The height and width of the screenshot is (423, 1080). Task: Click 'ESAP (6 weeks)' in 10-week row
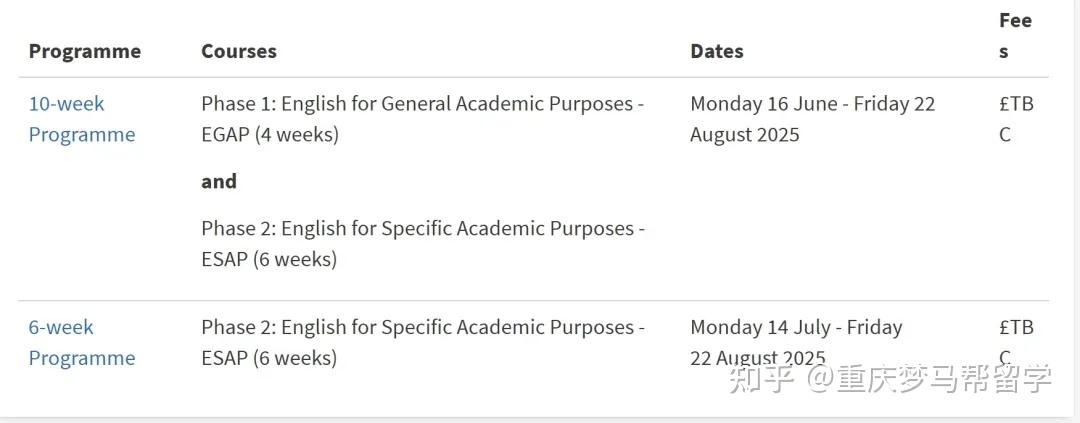(x=268, y=260)
